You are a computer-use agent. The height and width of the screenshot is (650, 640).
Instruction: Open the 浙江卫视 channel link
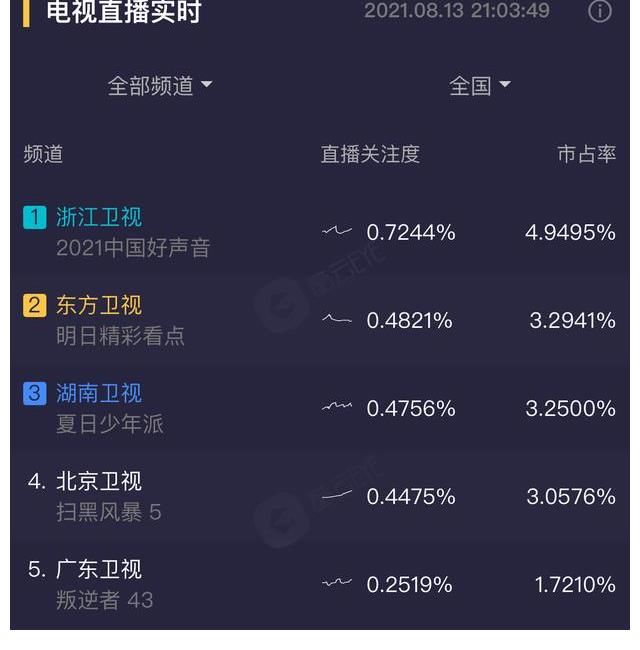(99, 217)
